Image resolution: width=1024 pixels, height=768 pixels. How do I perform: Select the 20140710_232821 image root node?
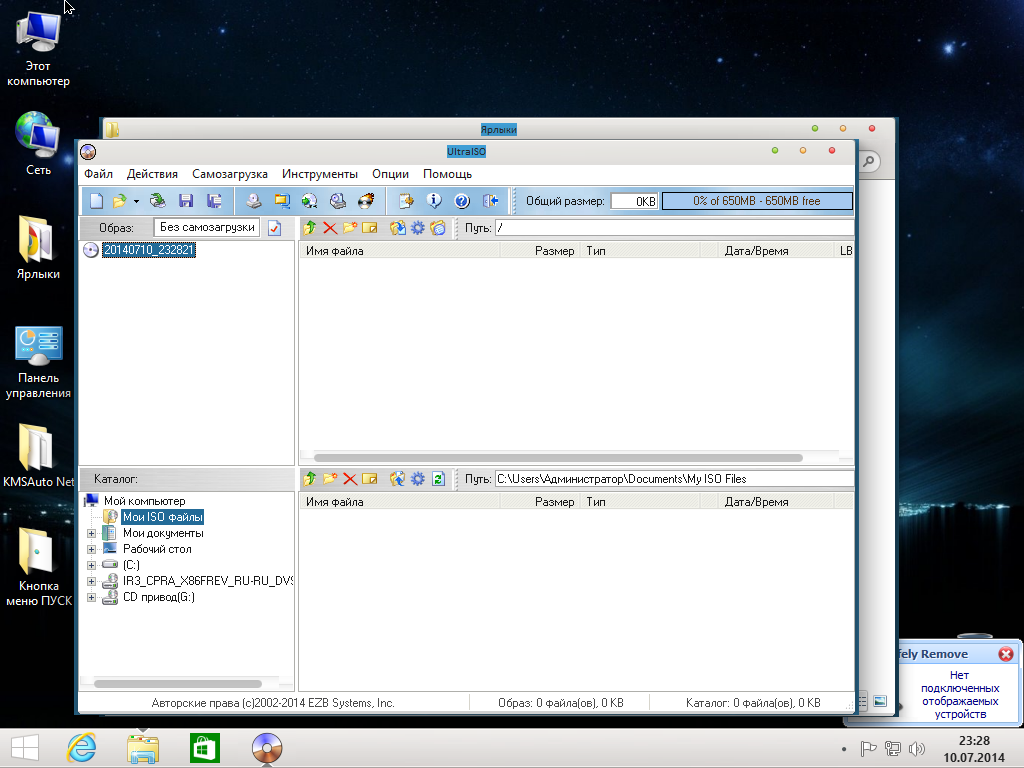(149, 250)
